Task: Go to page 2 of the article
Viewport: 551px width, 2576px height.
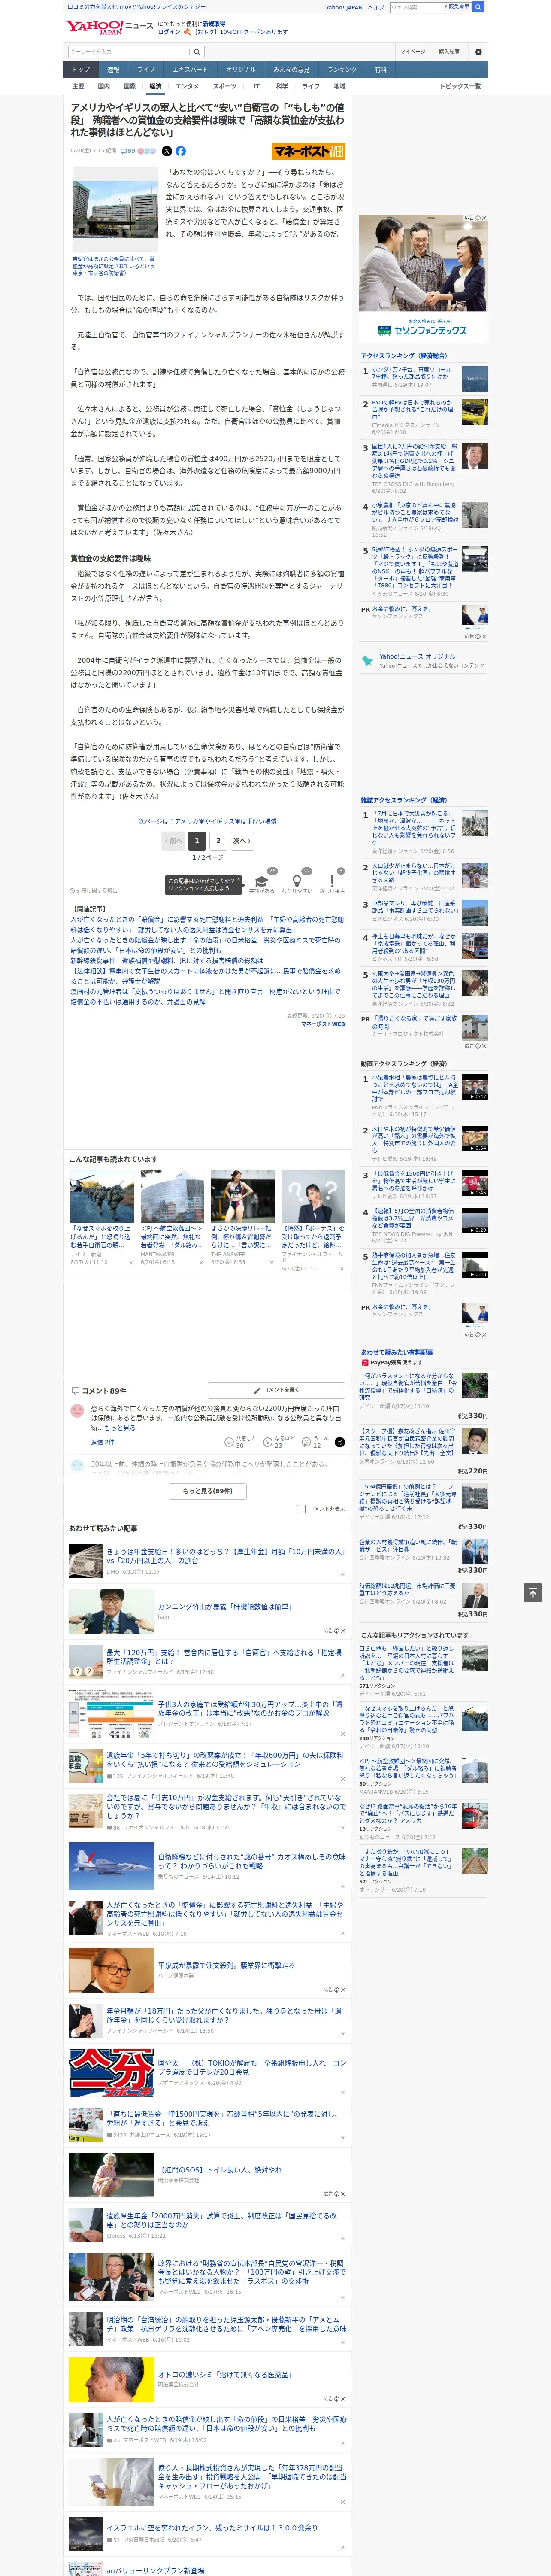Action: (x=218, y=841)
